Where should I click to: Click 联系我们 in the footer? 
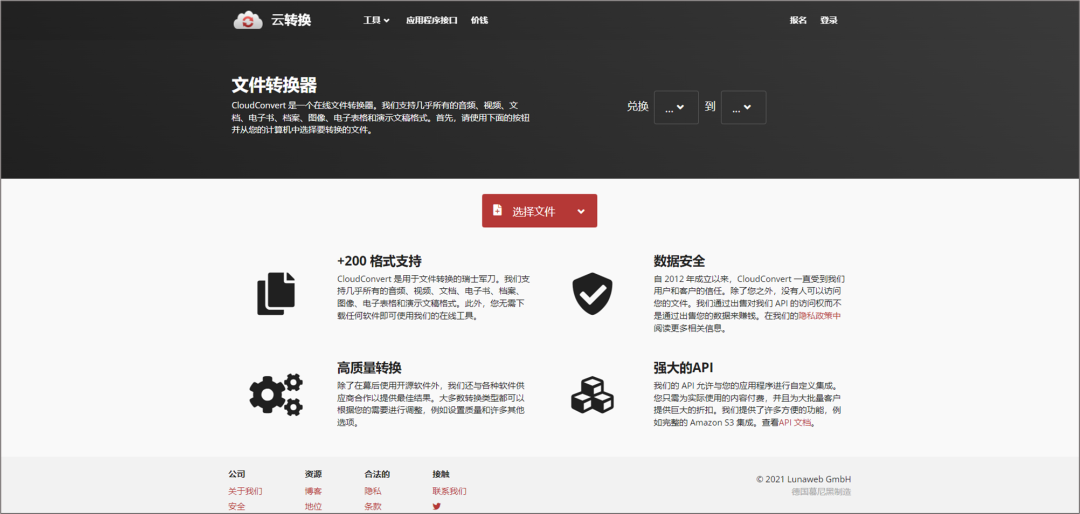click(x=449, y=491)
